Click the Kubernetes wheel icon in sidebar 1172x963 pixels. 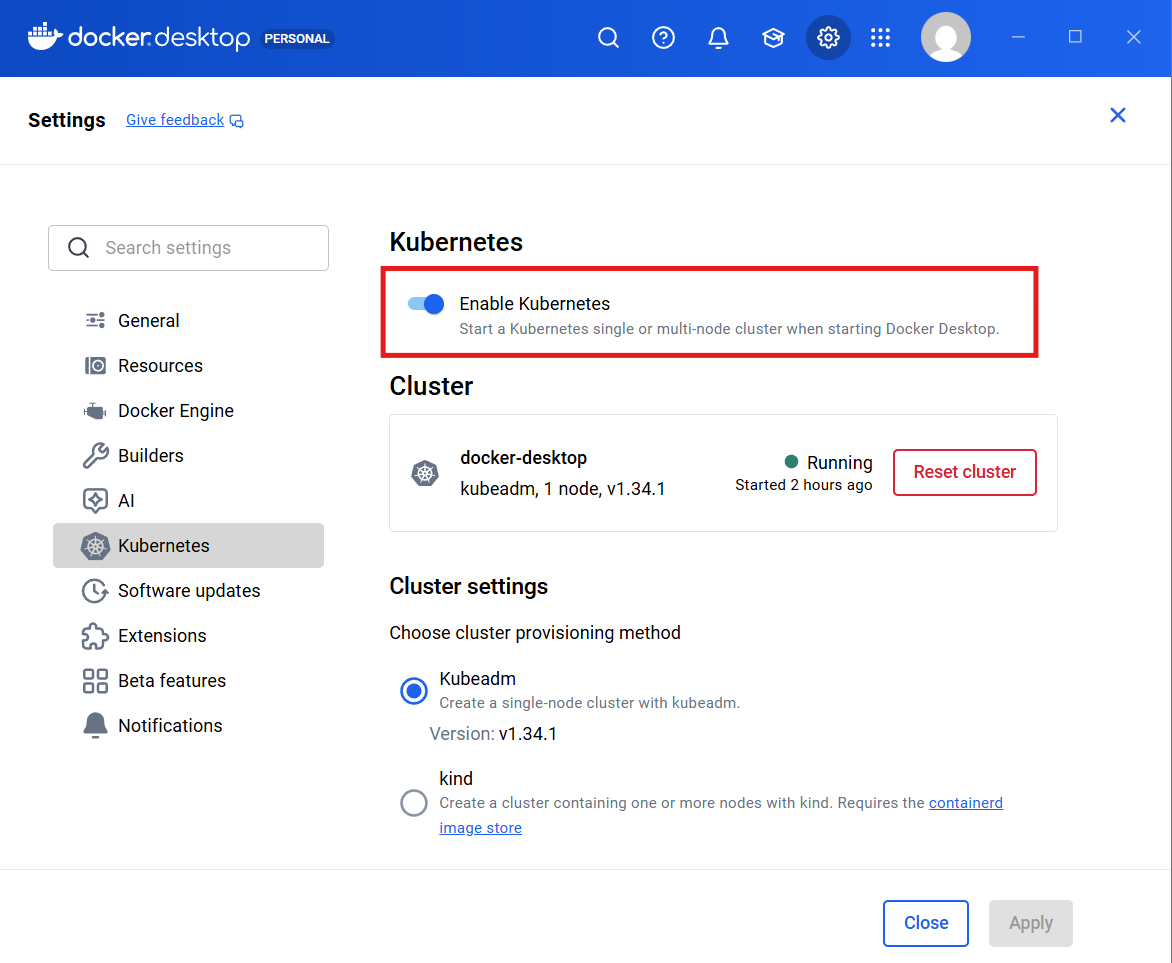click(95, 546)
